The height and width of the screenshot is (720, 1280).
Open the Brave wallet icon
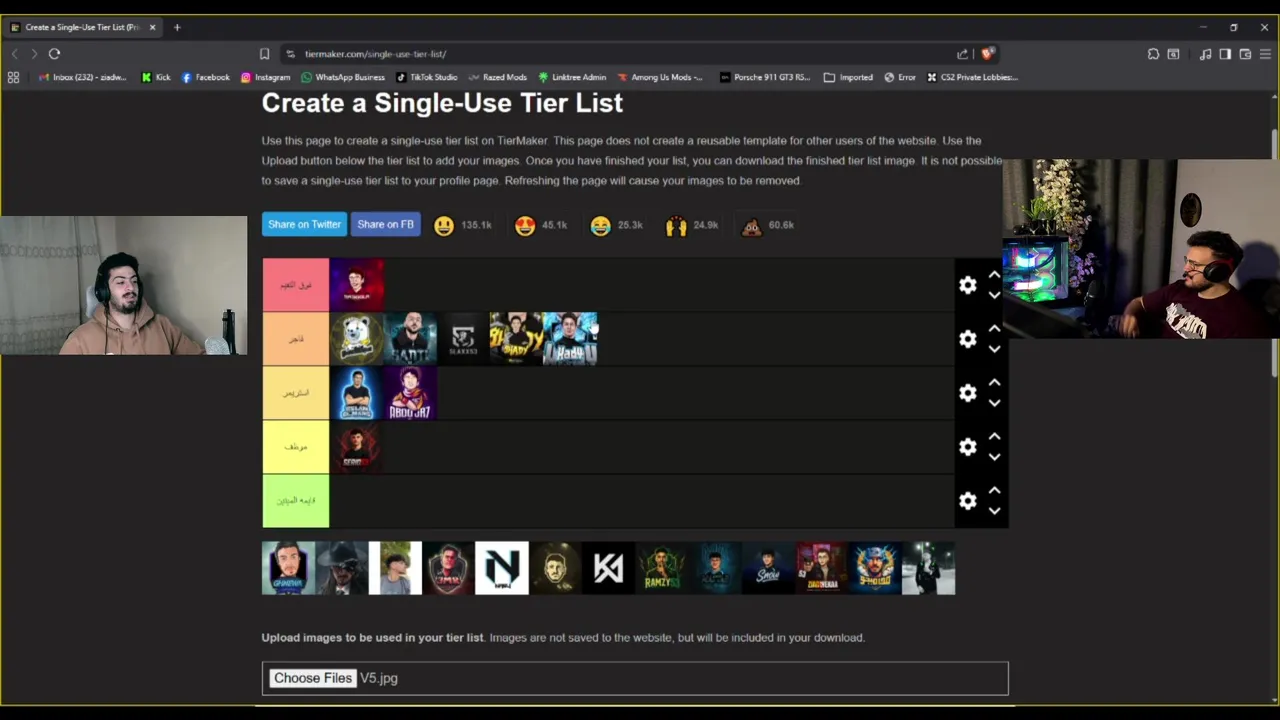point(1245,54)
